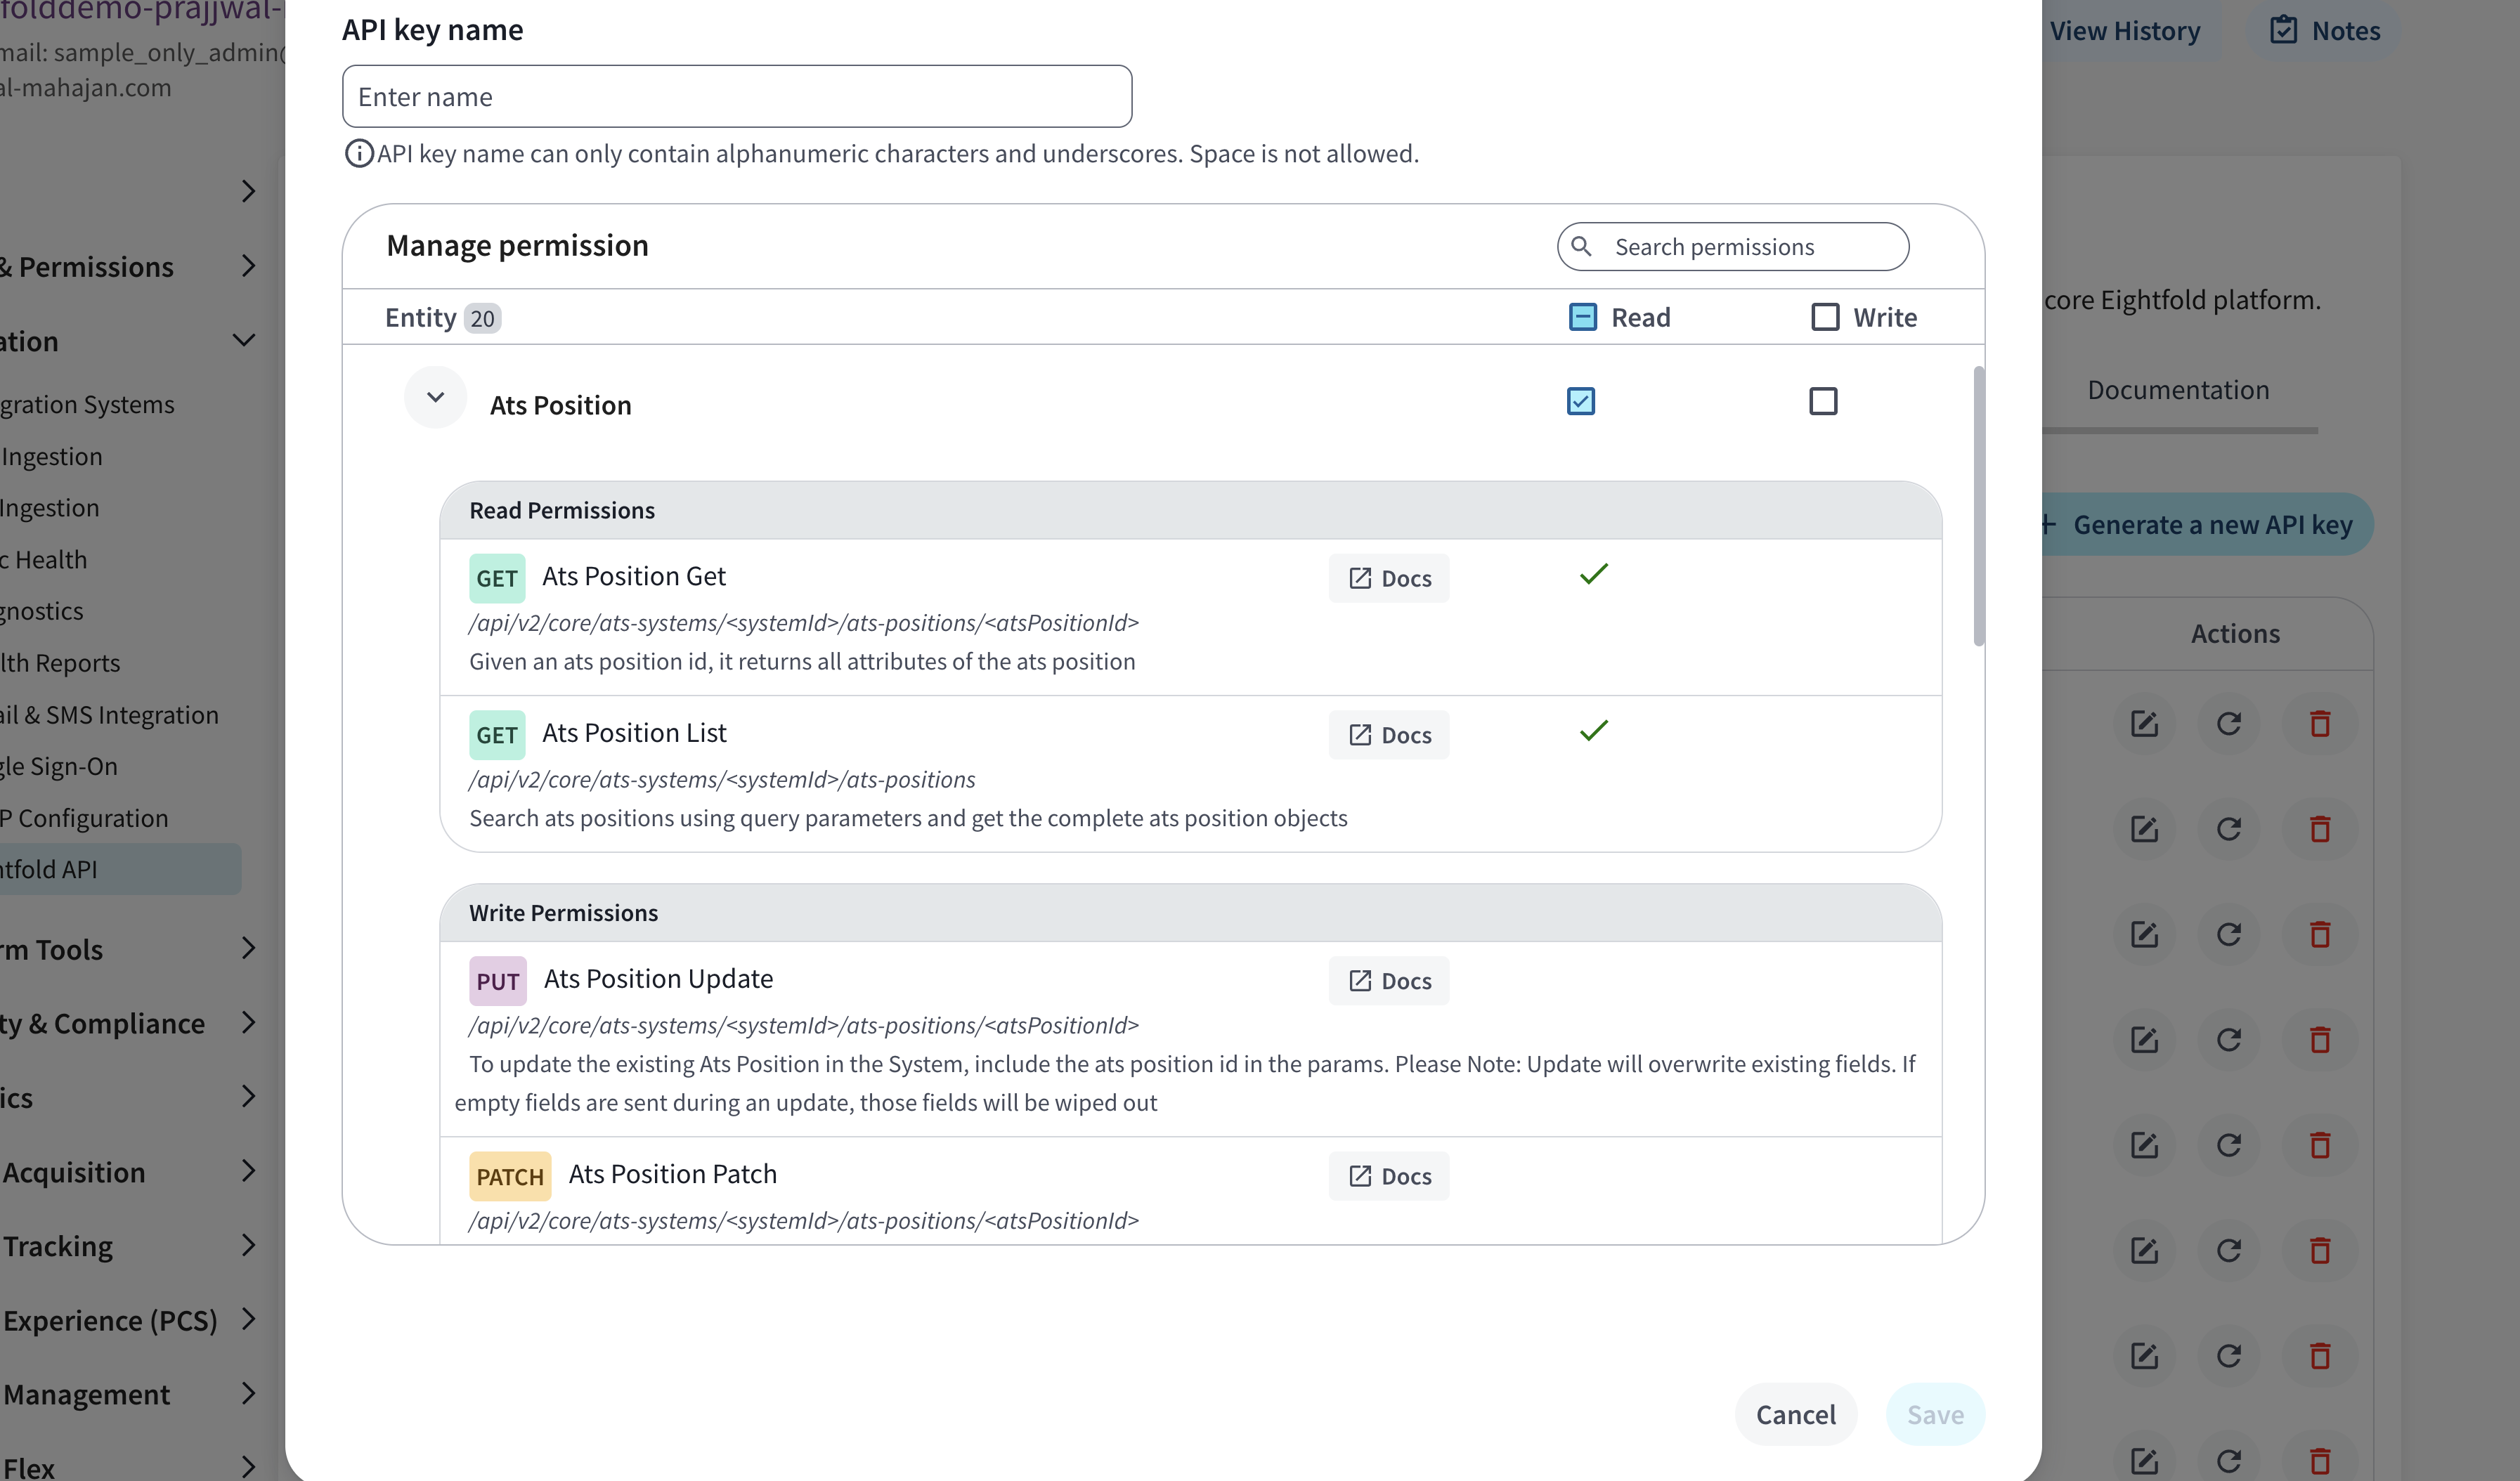Open Docs for Ats Position Update
Viewport: 2520px width, 1481px height.
coord(1389,981)
